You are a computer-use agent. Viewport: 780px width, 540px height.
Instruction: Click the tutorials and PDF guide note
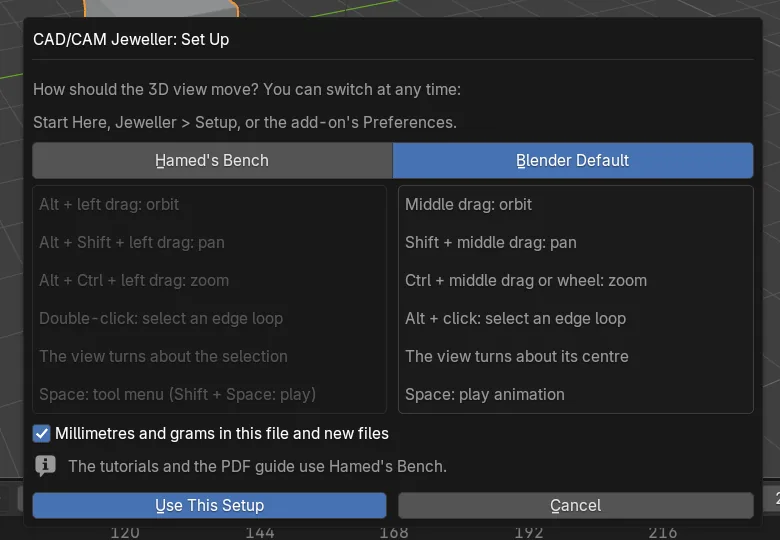coord(257,466)
